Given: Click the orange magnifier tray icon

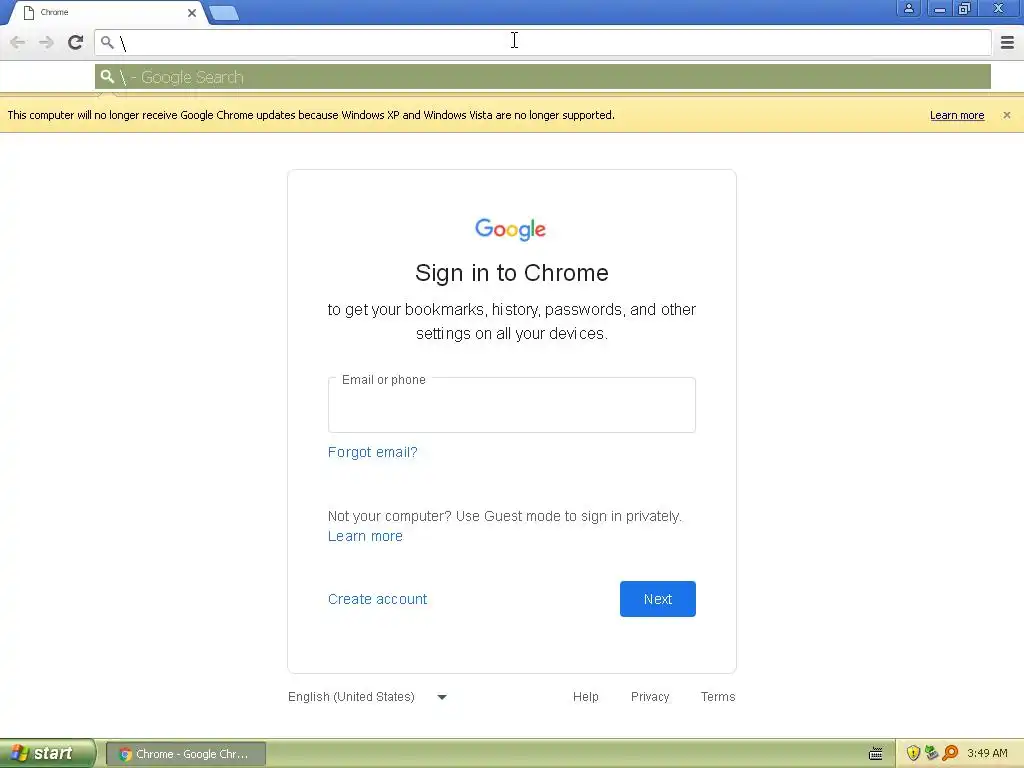Looking at the screenshot, I should pyautogui.click(x=950, y=753).
